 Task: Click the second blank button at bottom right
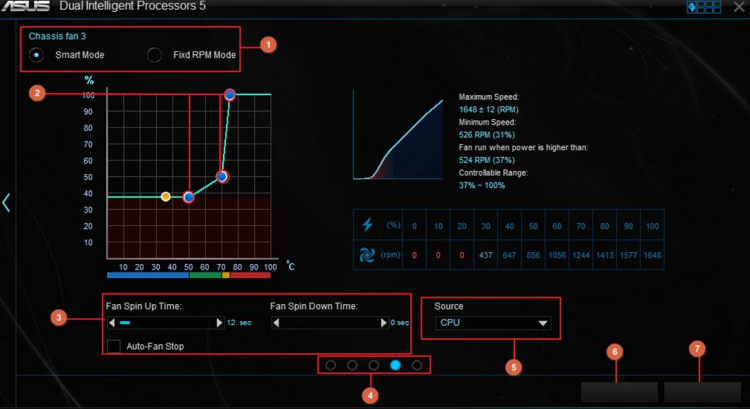(x=703, y=392)
